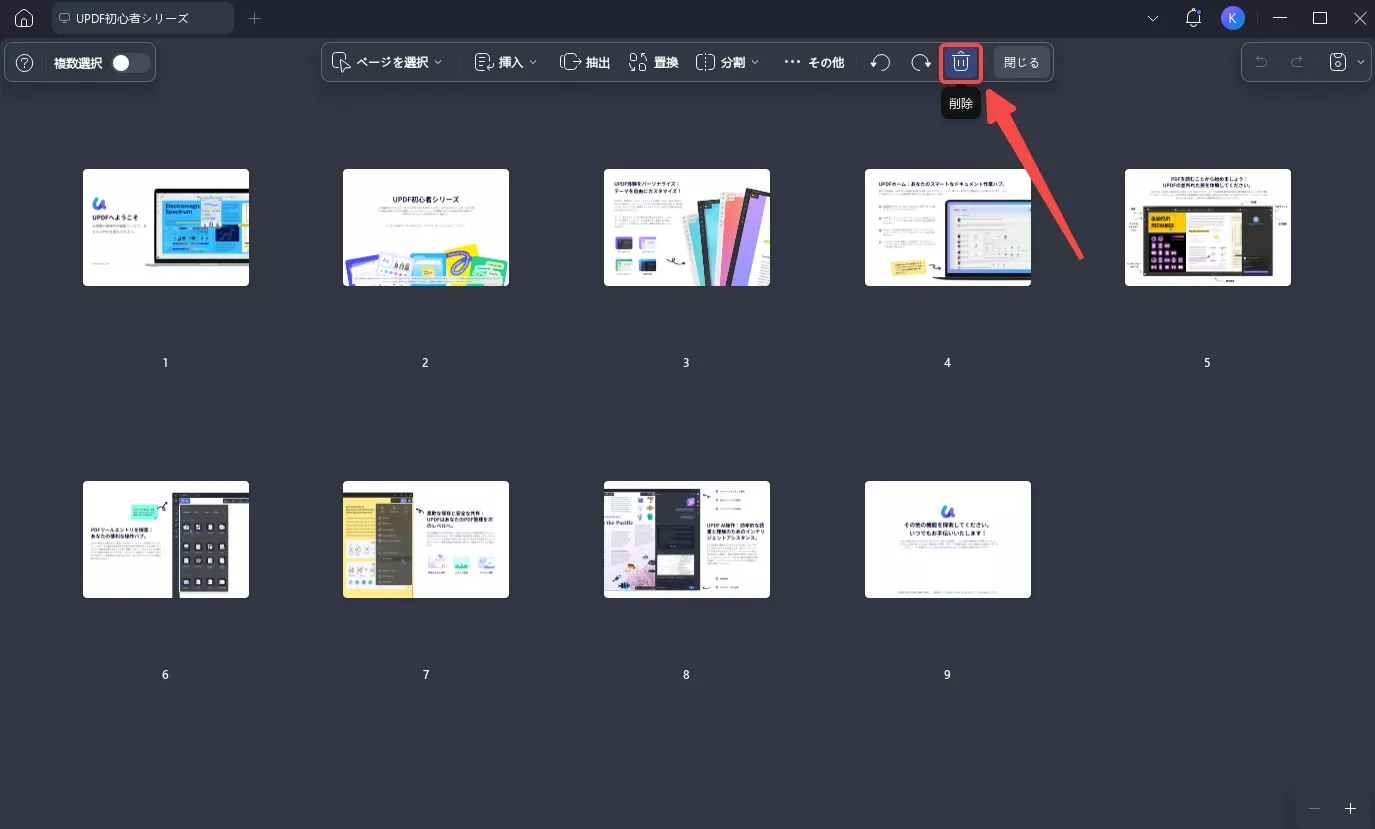Select page 9 thumbnail

click(x=948, y=539)
